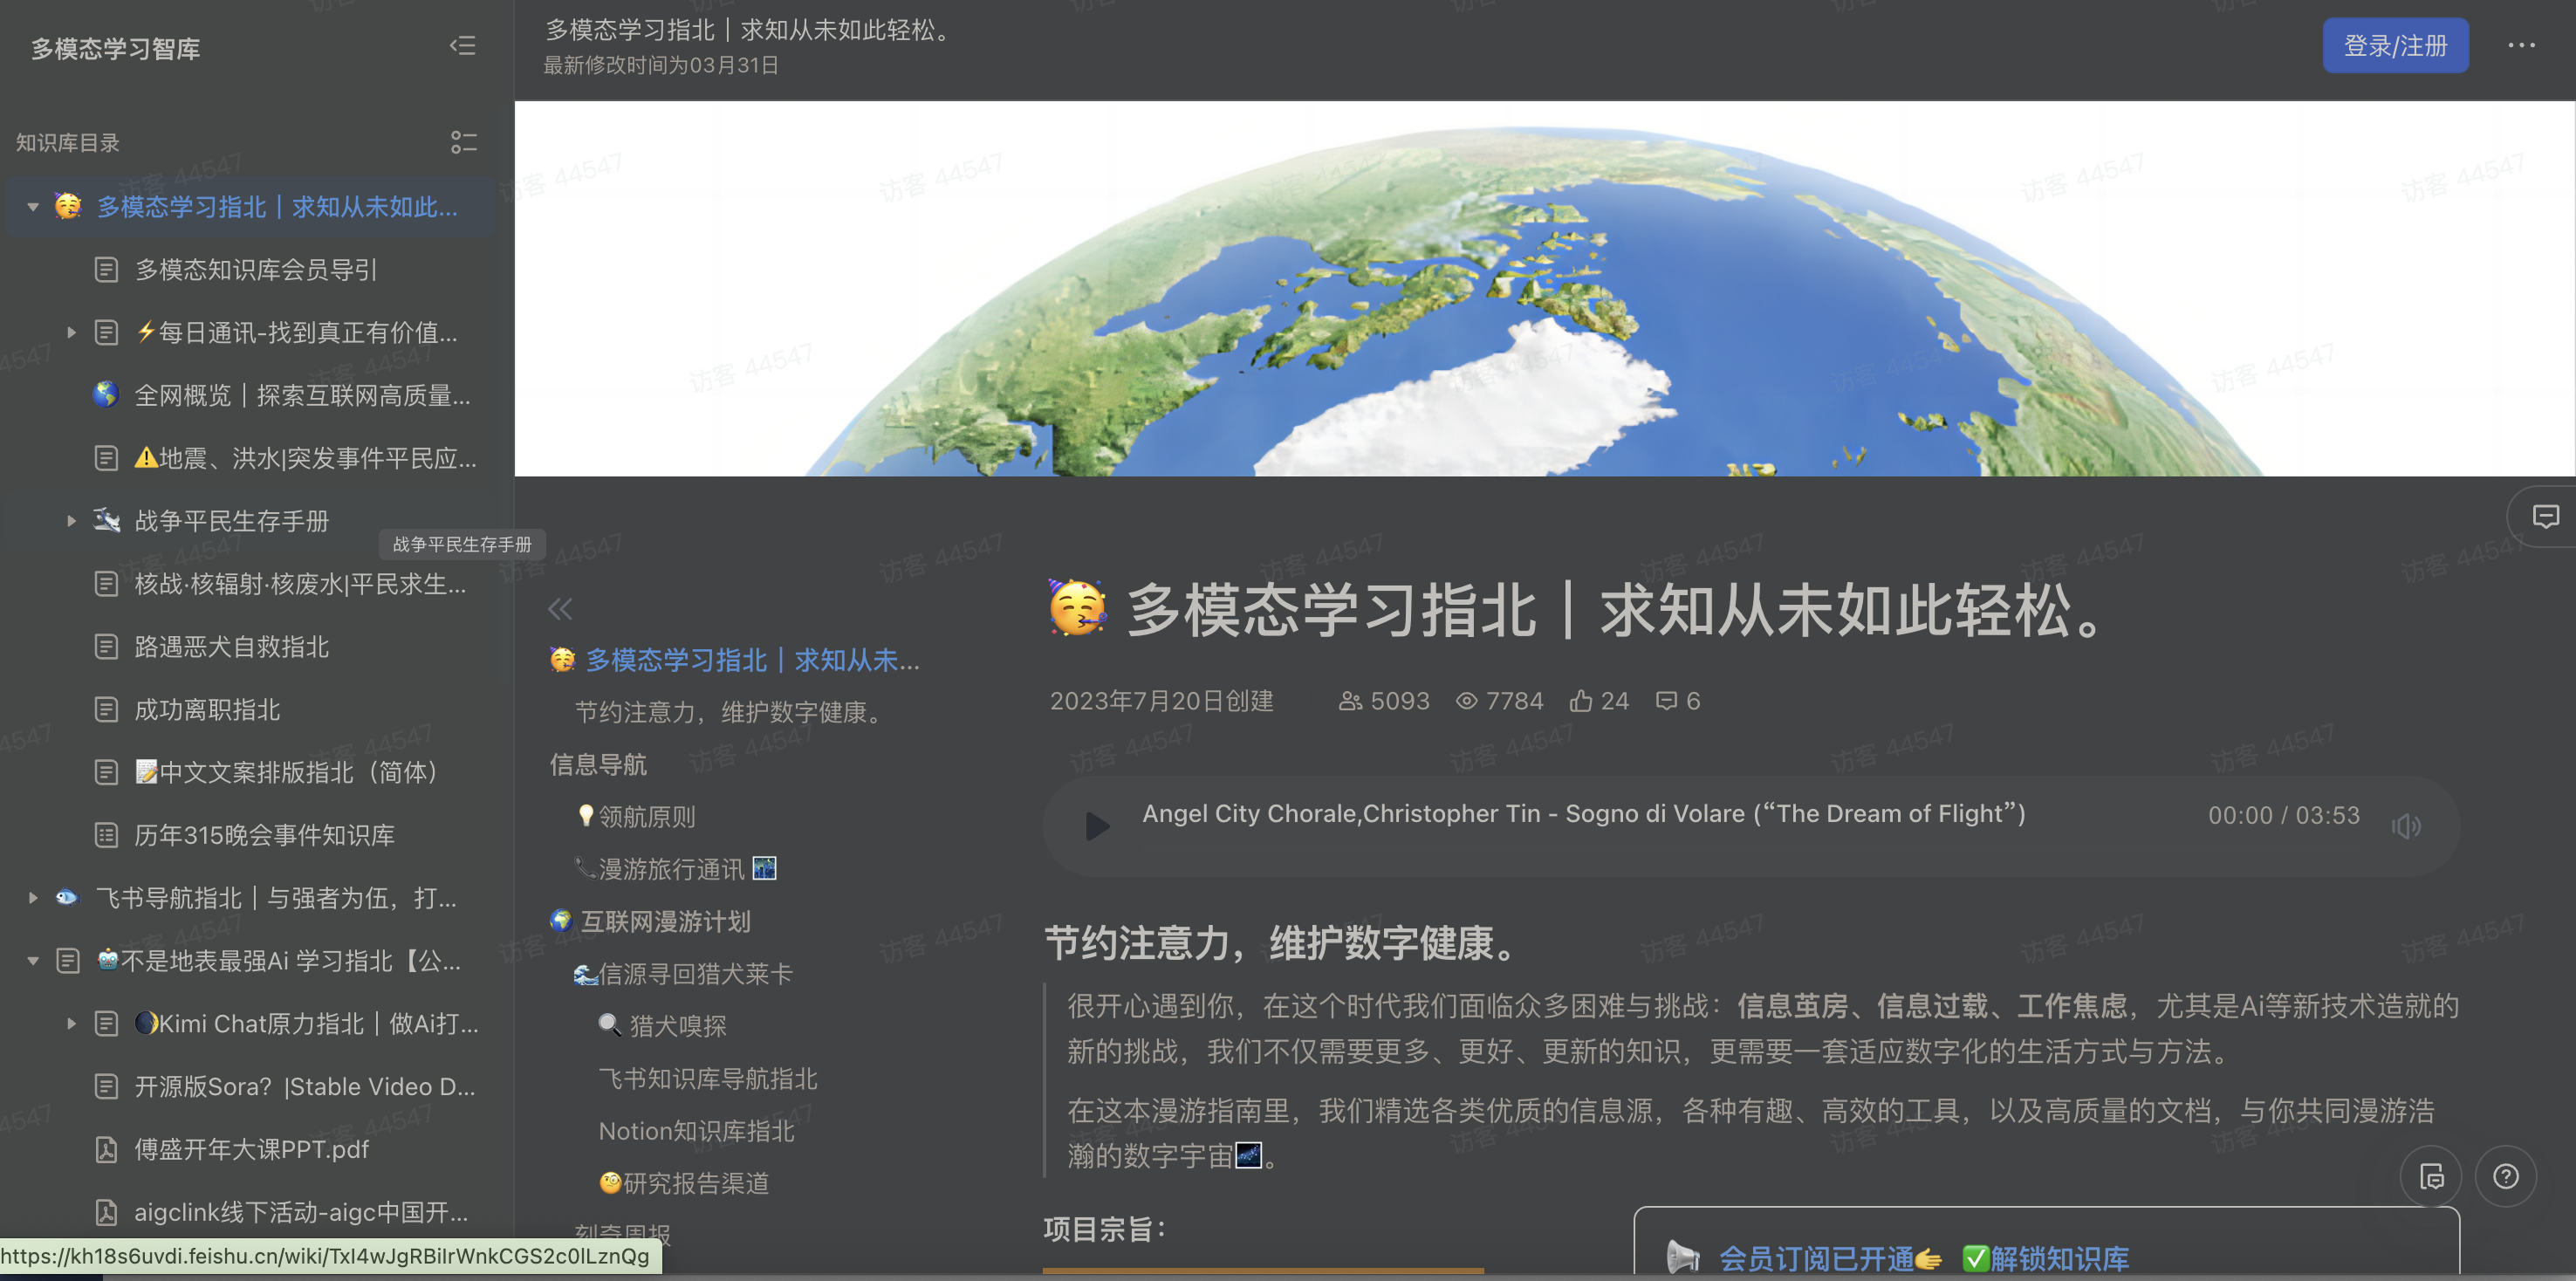This screenshot has height=1281, width=2576.
Task: Expand the 飞书导航指北 tree node
Action: click(x=33, y=898)
